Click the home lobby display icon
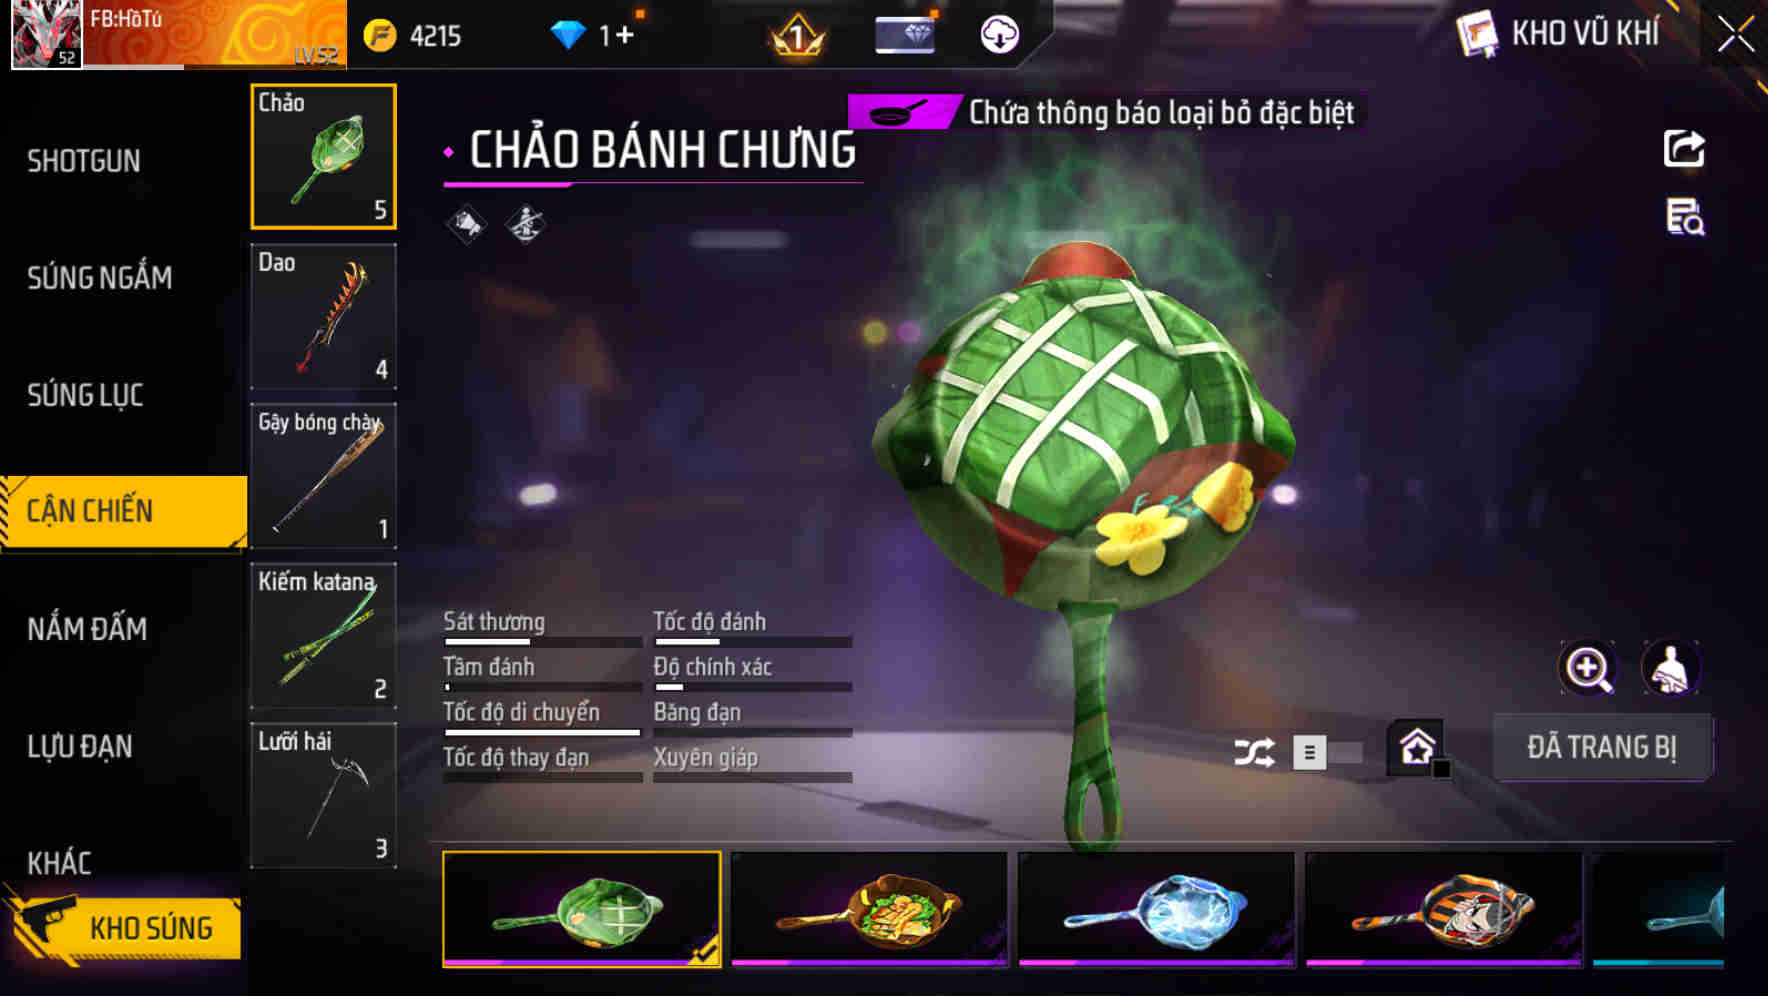1768x996 pixels. coord(1417,747)
